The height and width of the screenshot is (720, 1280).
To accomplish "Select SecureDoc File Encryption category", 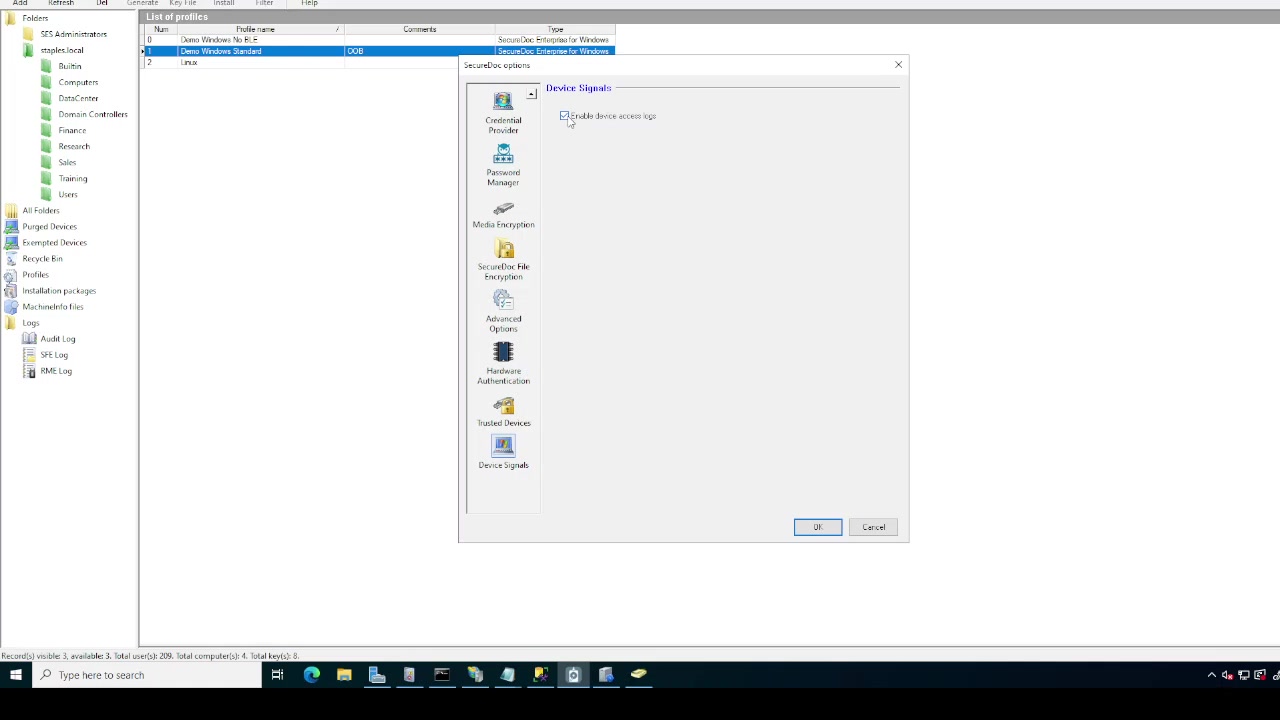I will pyautogui.click(x=503, y=260).
